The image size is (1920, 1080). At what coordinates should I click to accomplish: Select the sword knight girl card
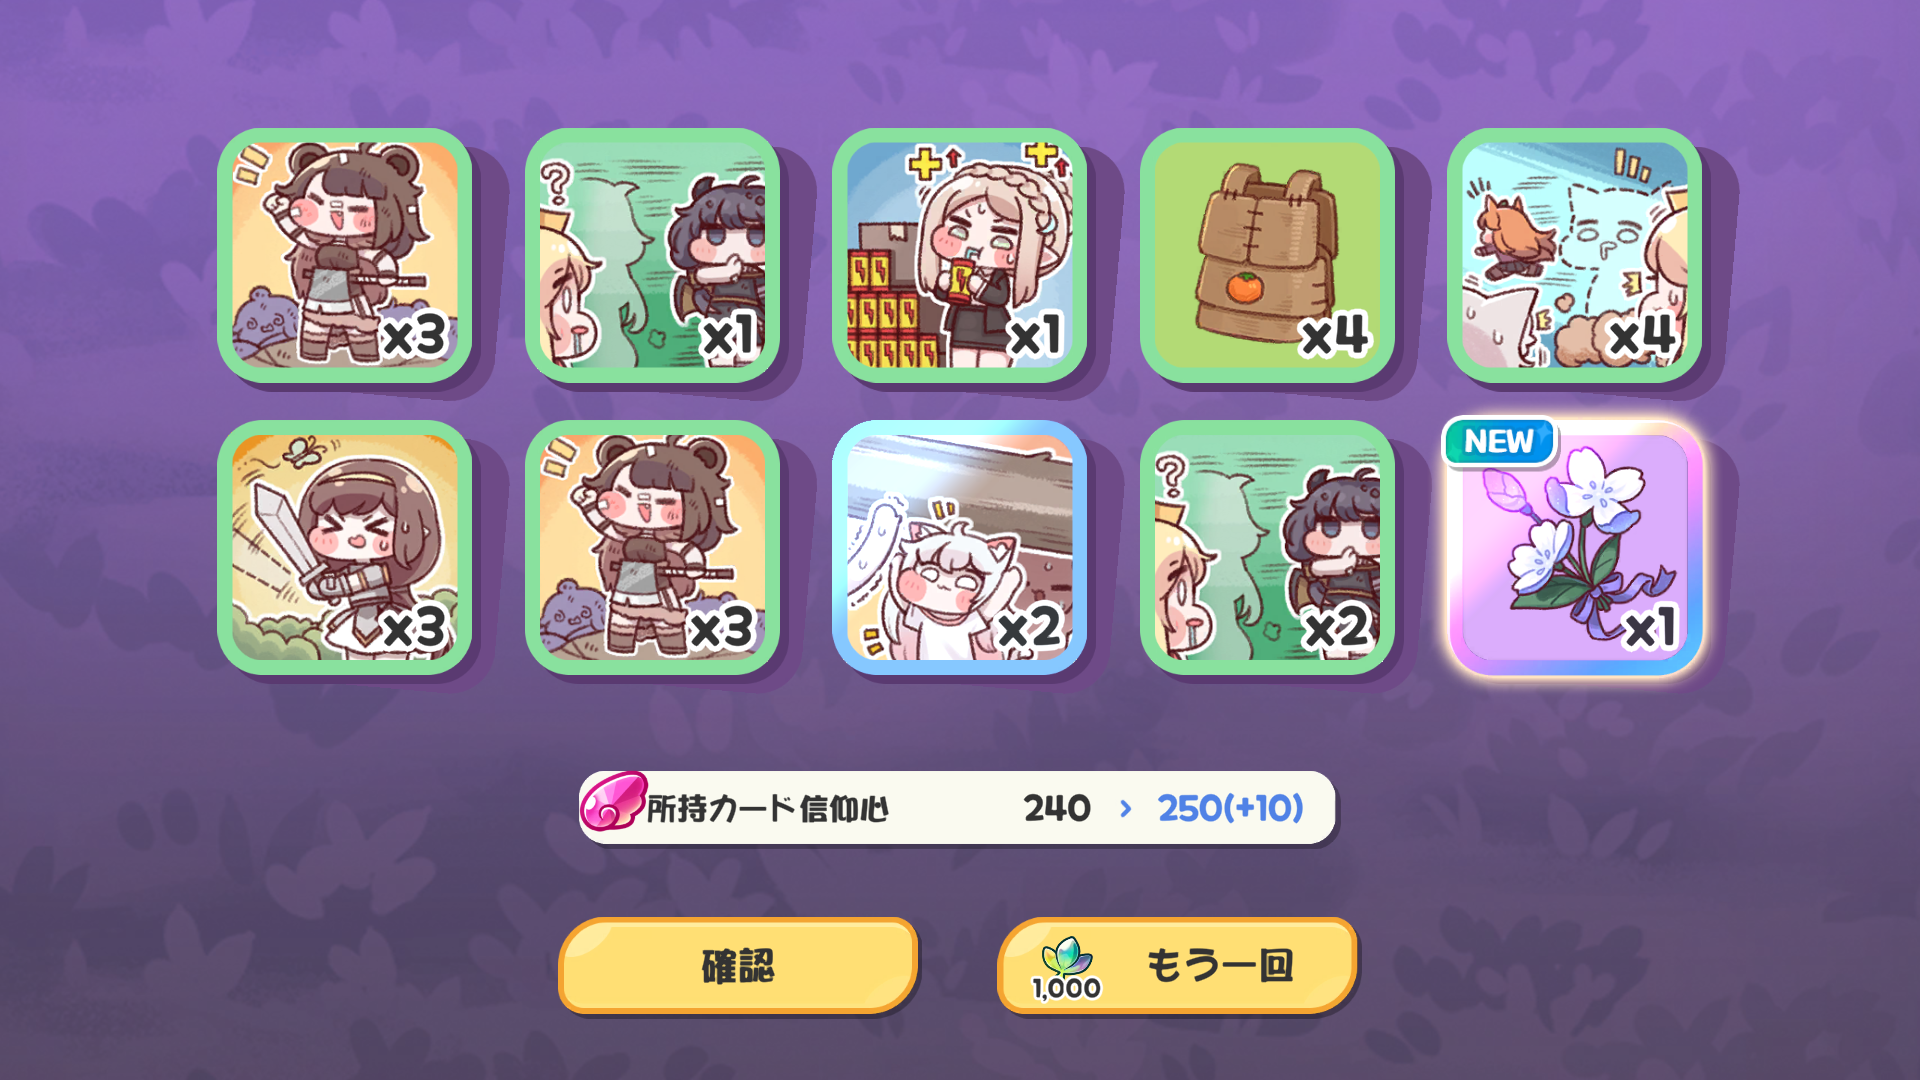[x=345, y=548]
